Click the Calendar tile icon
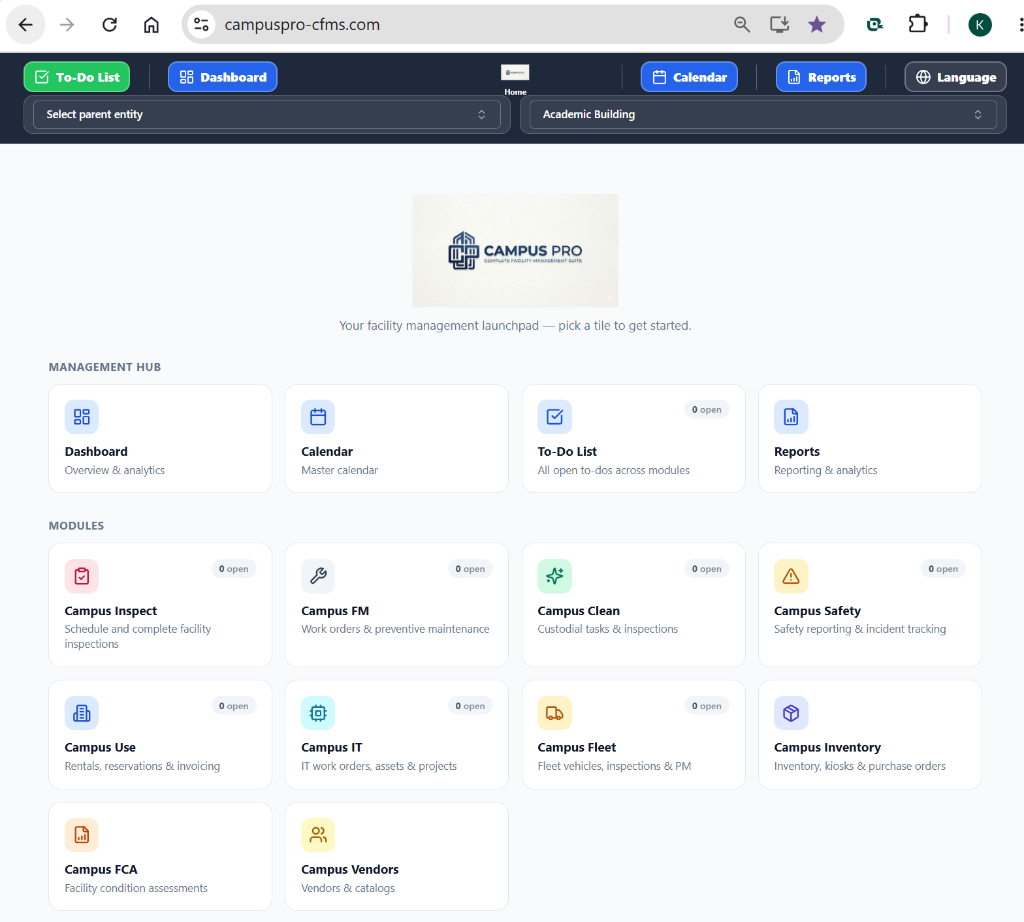The width and height of the screenshot is (1024, 922). pos(318,417)
